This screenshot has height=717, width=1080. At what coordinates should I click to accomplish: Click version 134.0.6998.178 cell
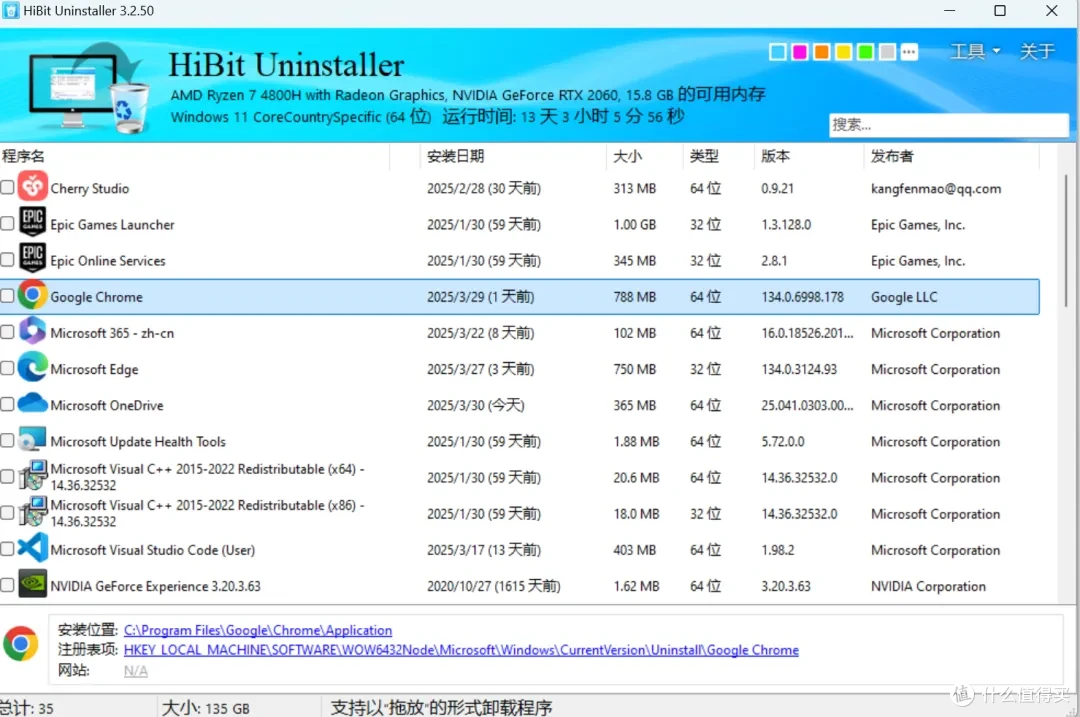[x=802, y=297]
